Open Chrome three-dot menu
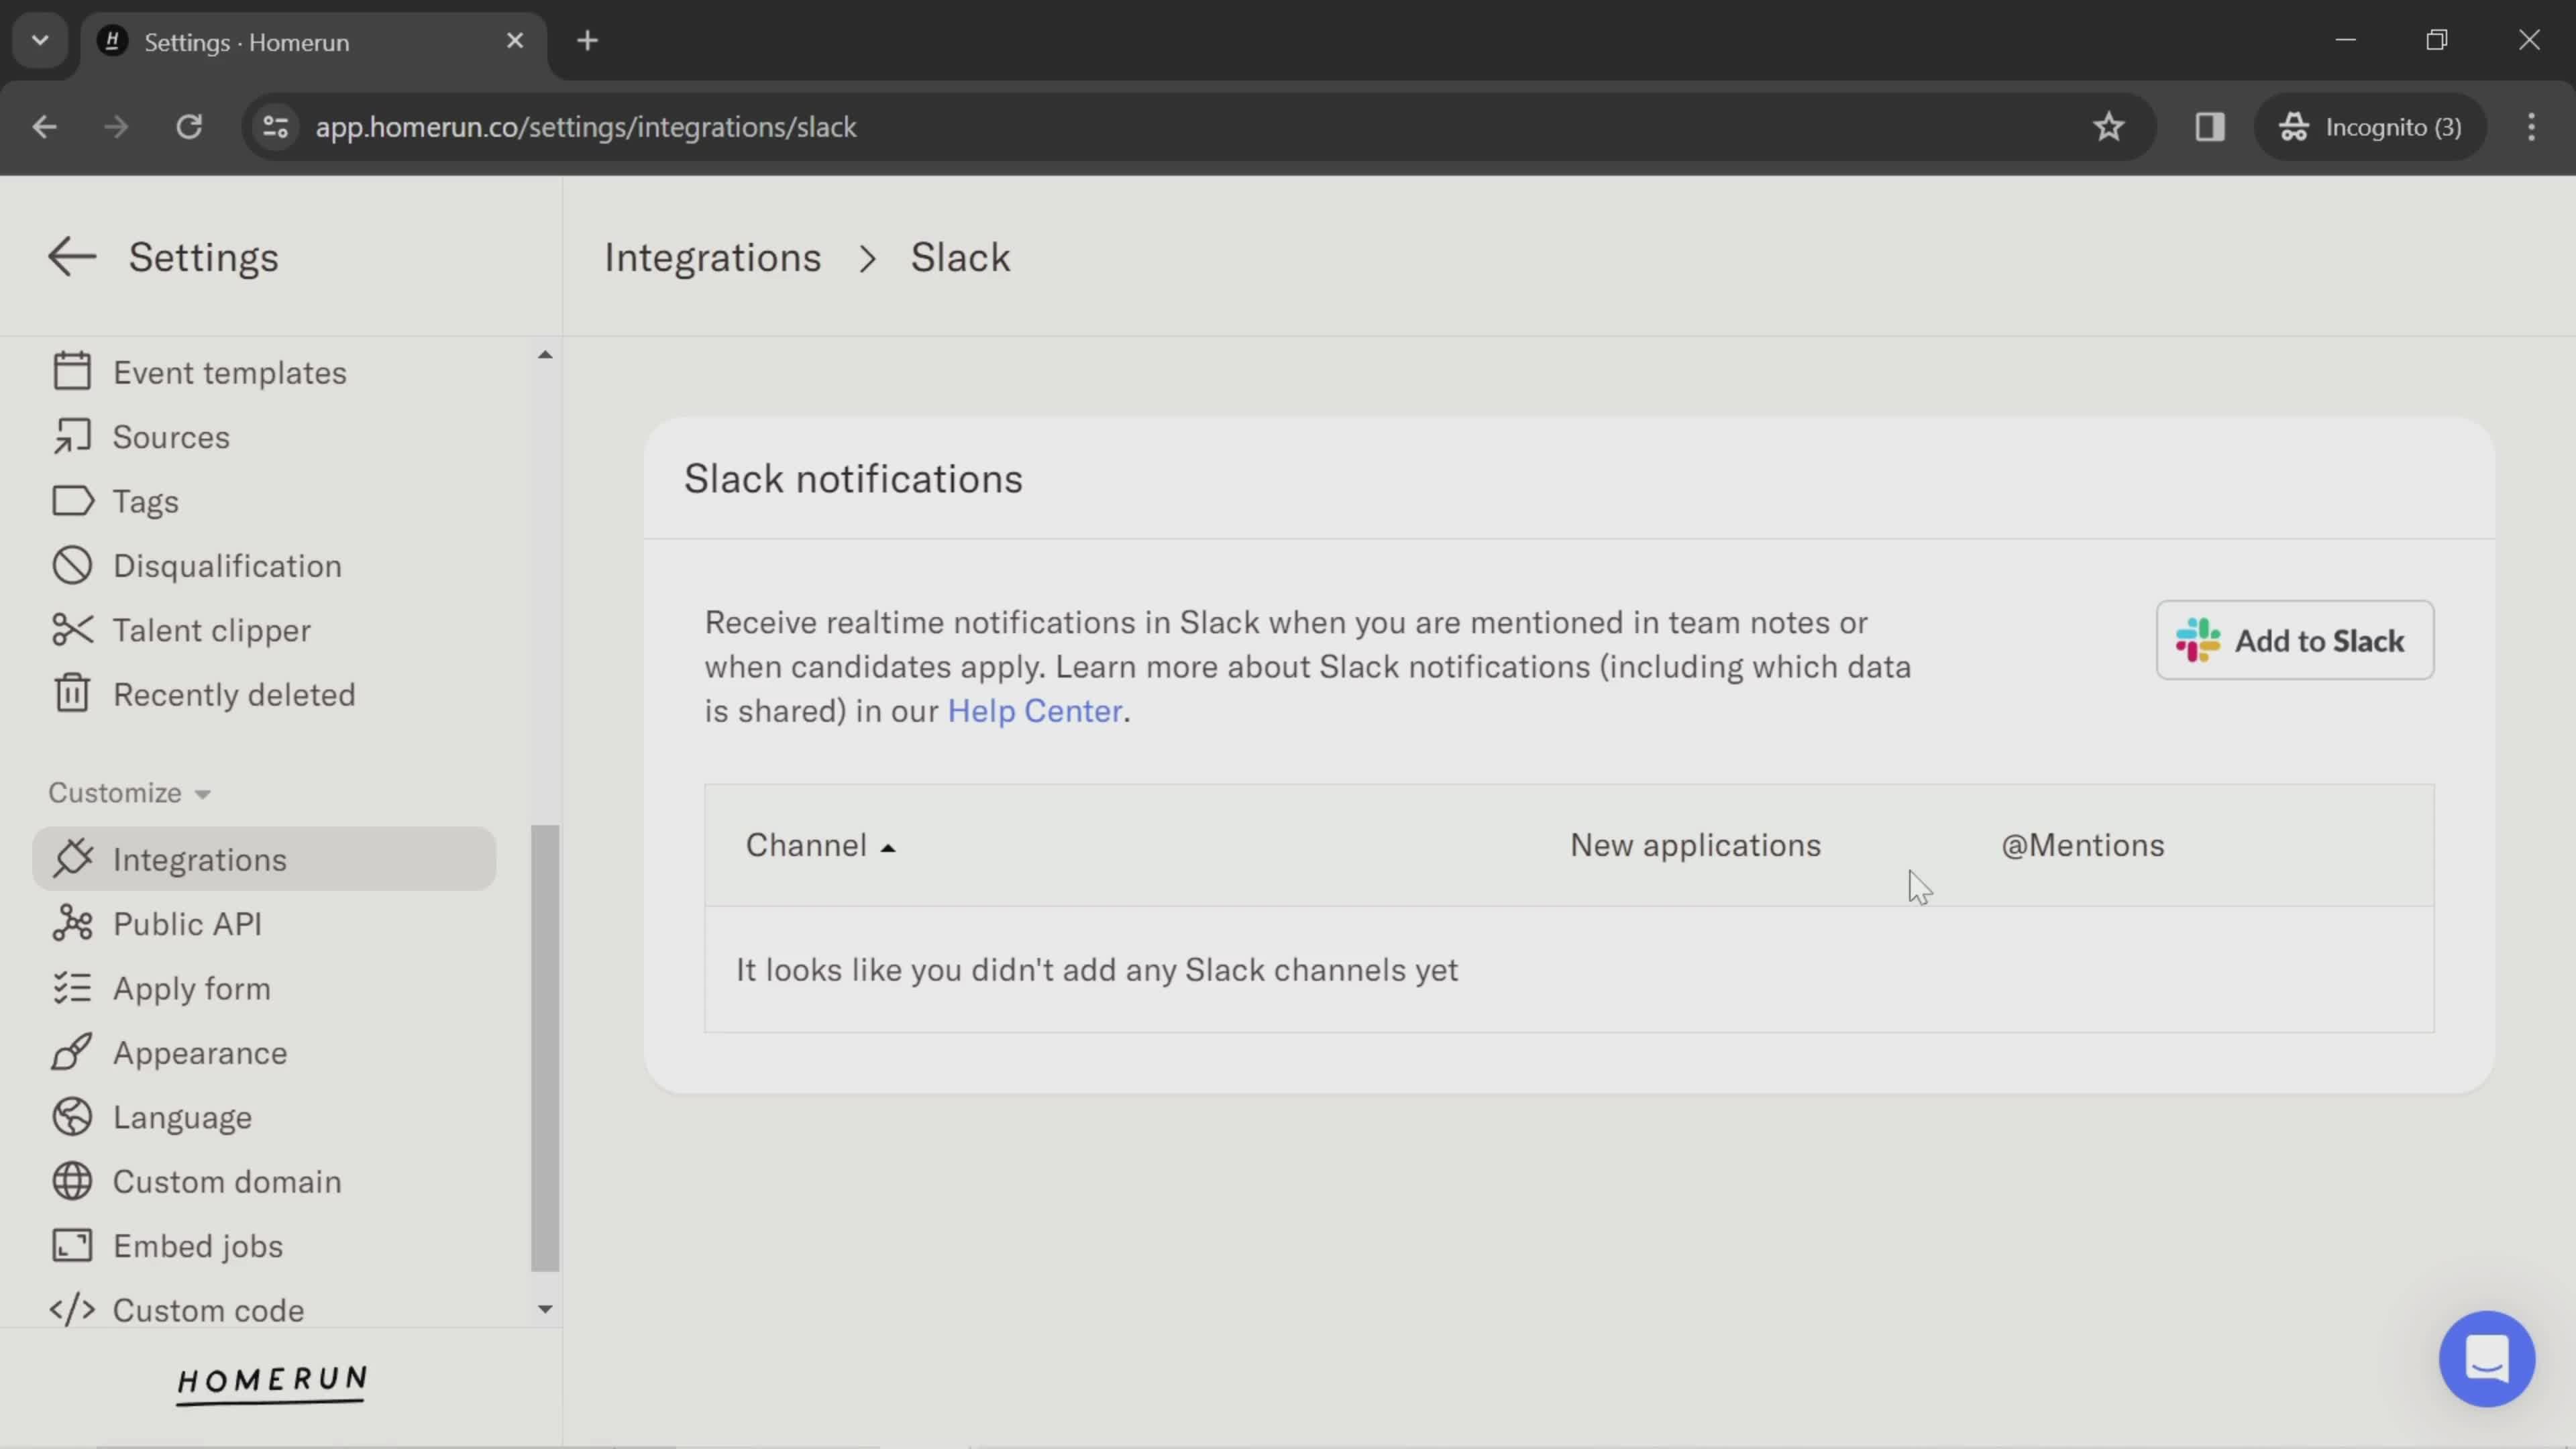 2531,127
